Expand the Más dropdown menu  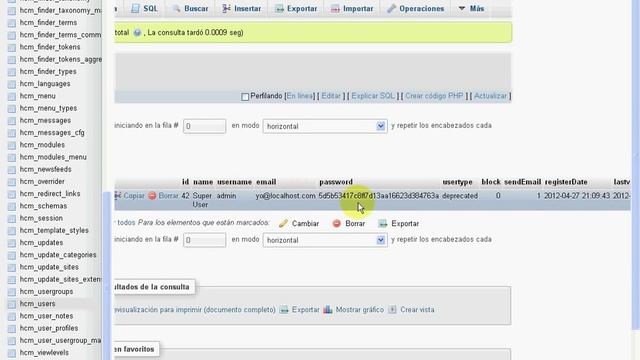[471, 8]
